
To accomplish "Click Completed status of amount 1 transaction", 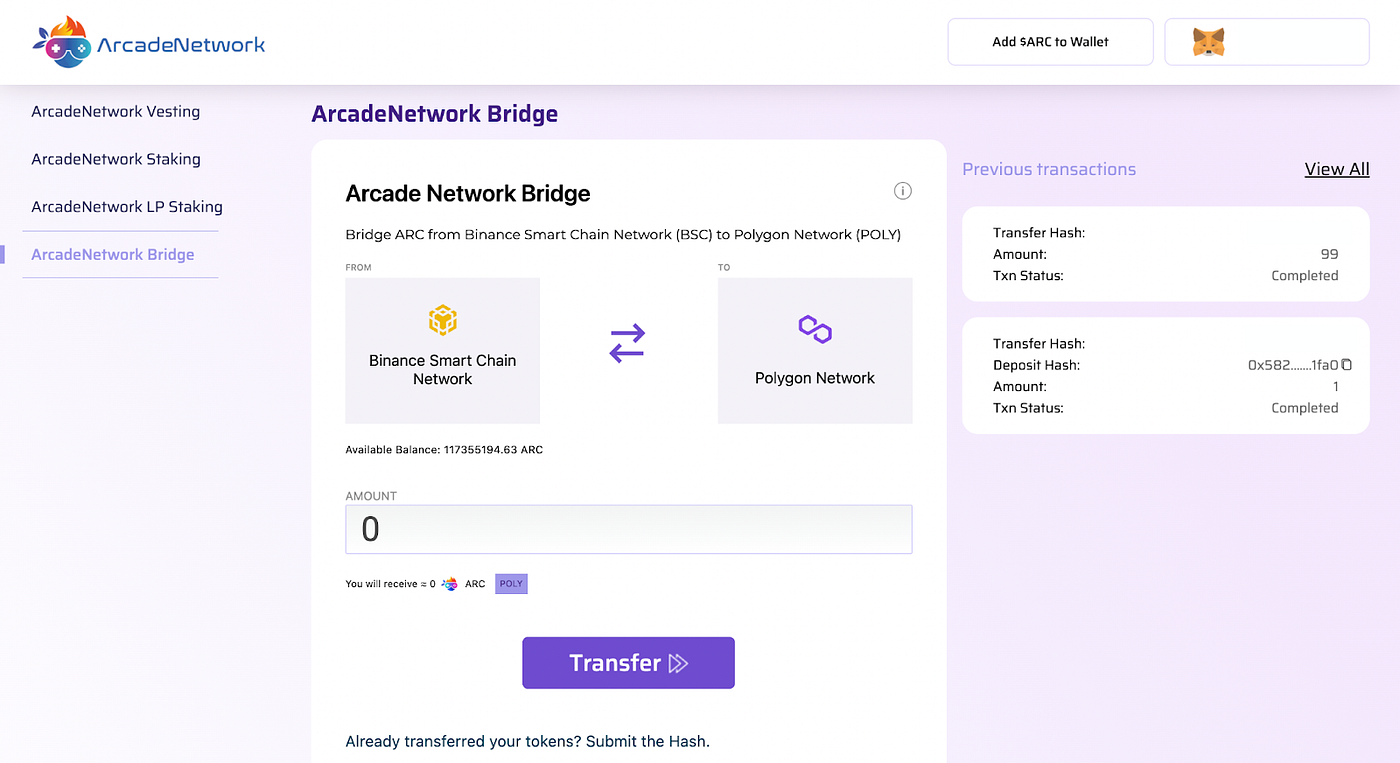I will pyautogui.click(x=1305, y=408).
